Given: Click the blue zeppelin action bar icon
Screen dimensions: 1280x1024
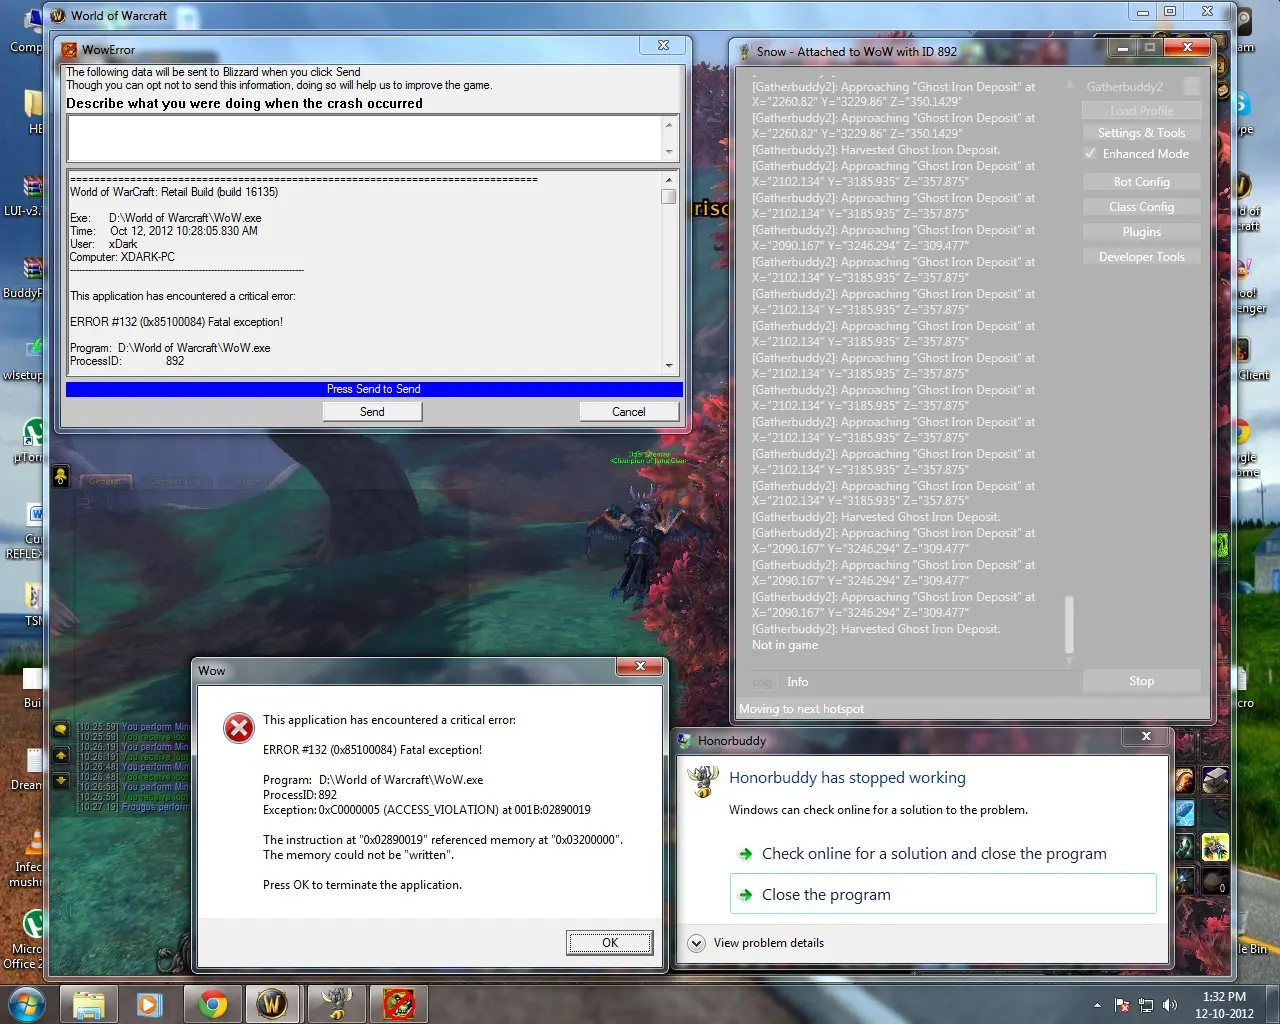Looking at the screenshot, I should 1185,813.
